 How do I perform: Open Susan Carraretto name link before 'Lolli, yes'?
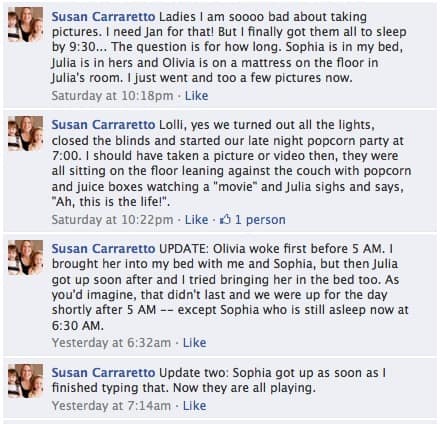(103, 125)
